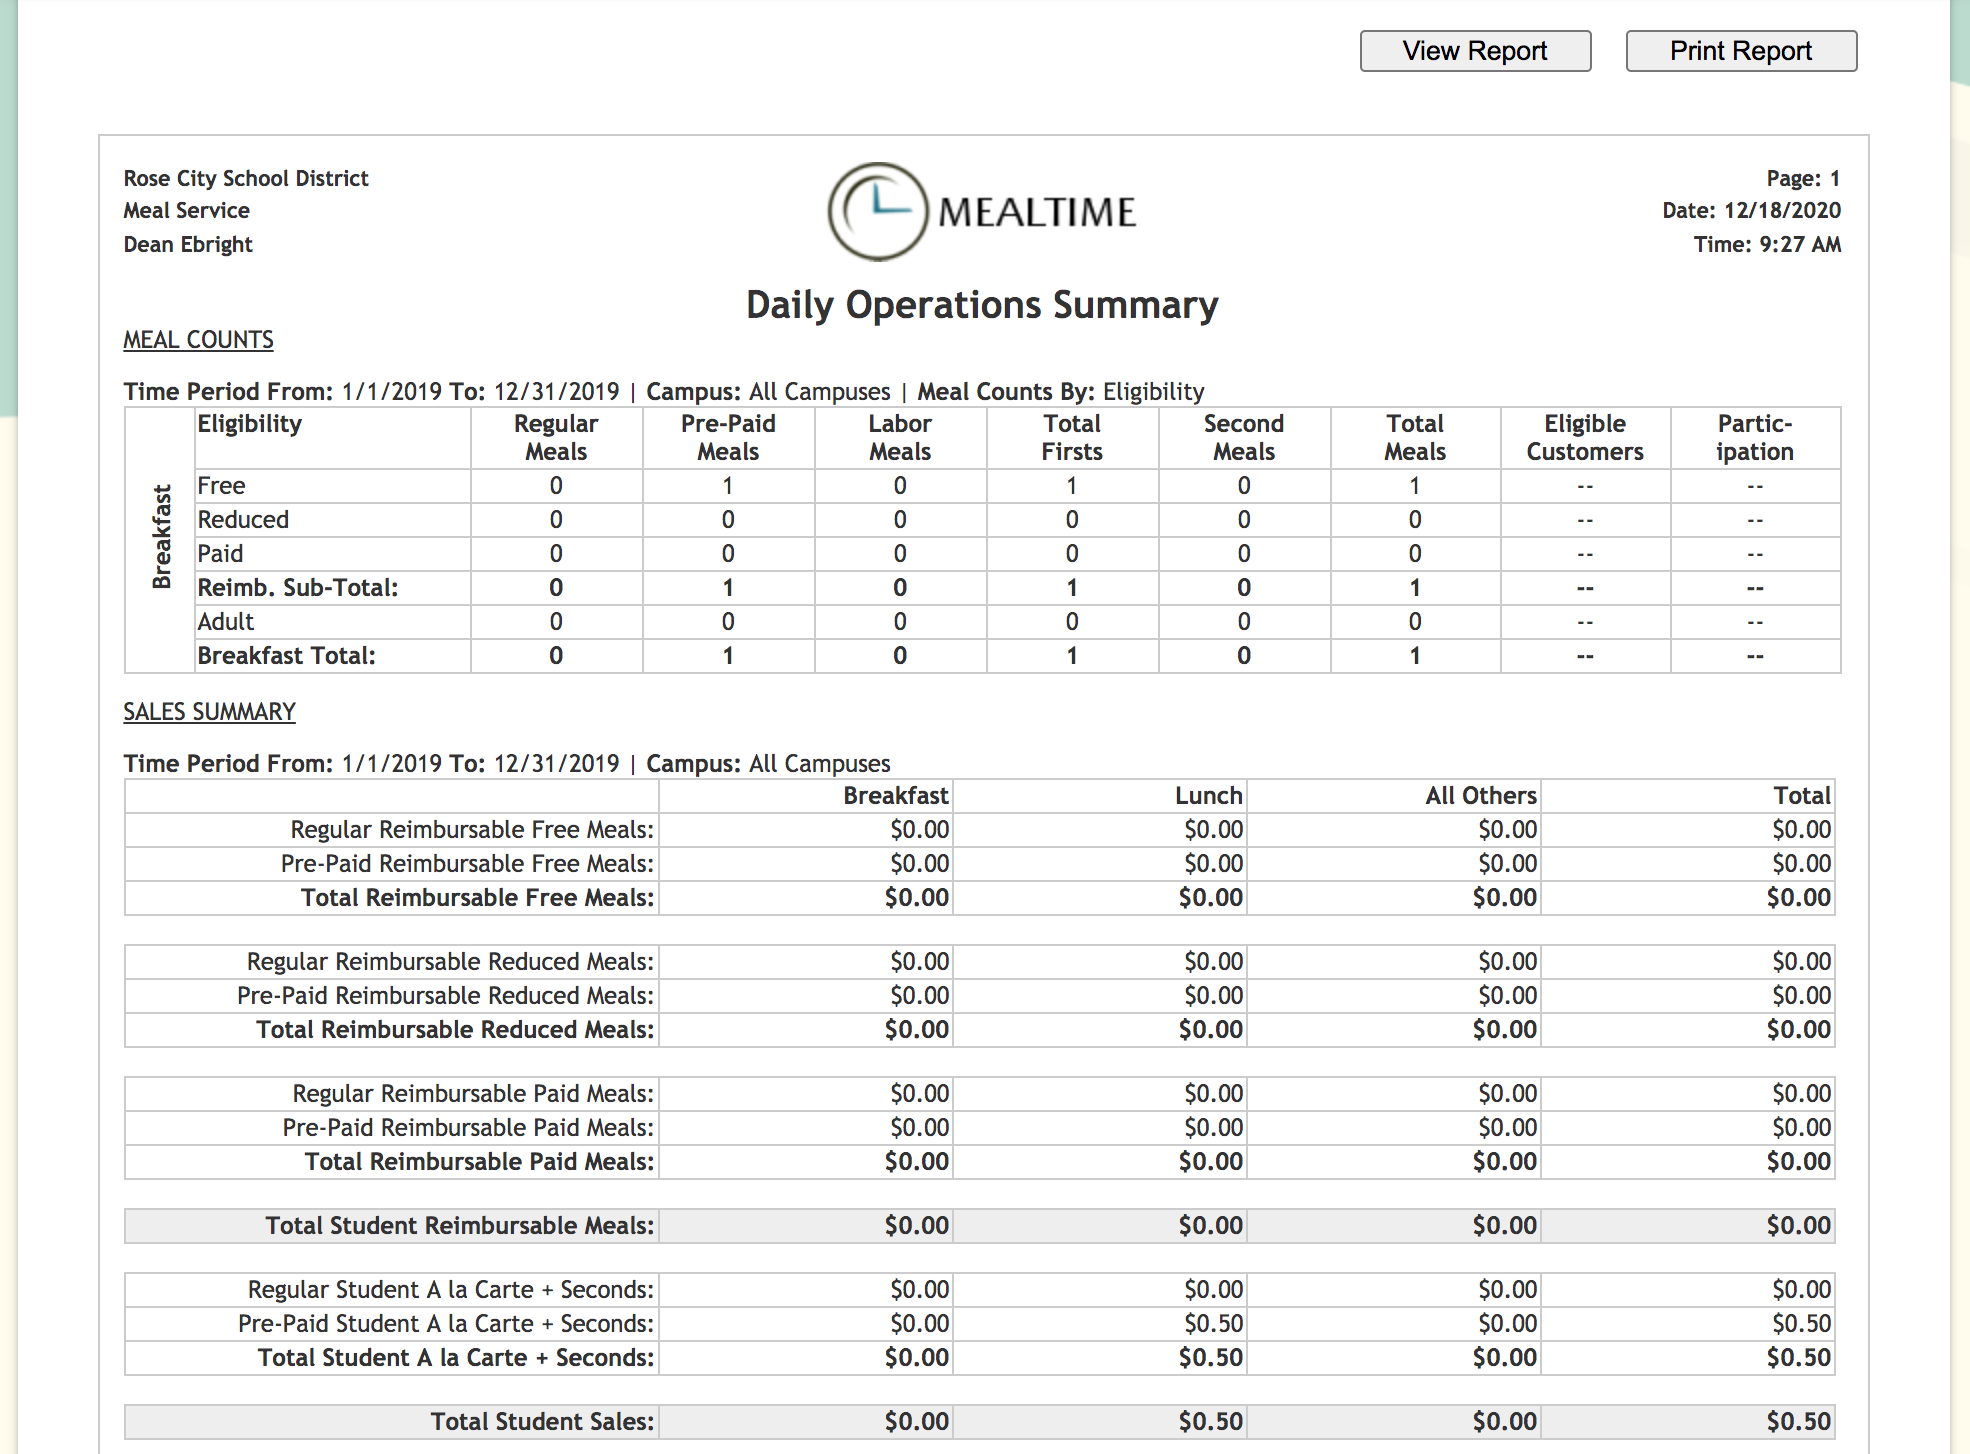Click the Regular Meals column header
The image size is (1970, 1454).
point(556,437)
